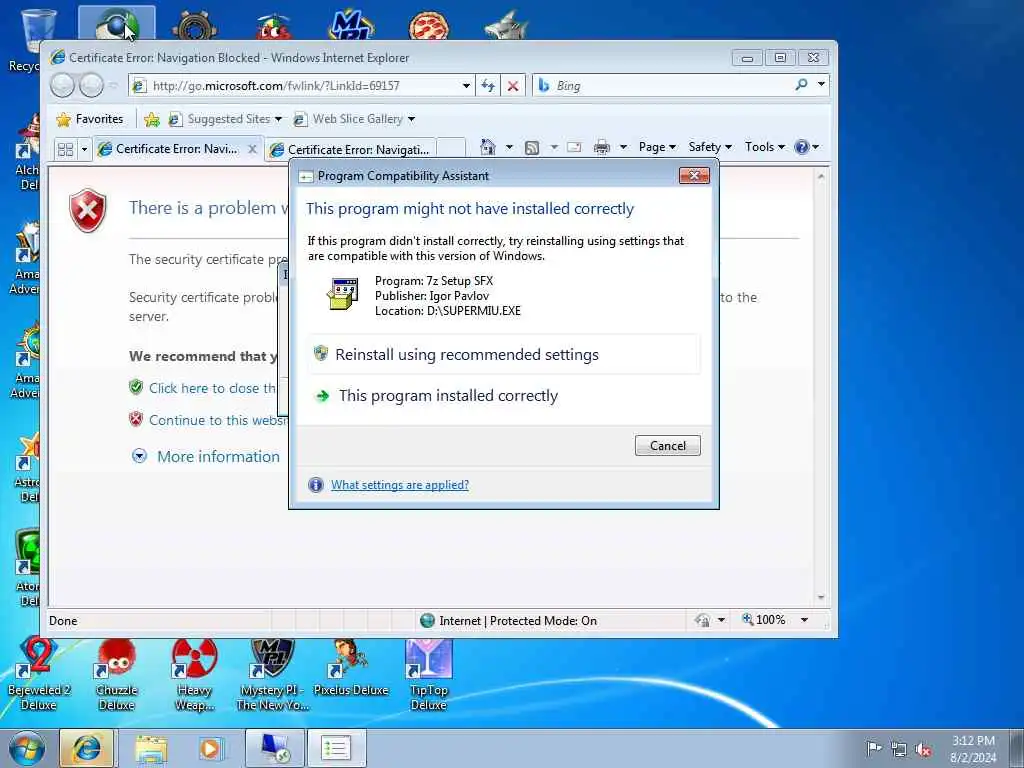Open the Print options dropdown arrow
Image resolution: width=1024 pixels, height=768 pixels.
tap(623, 147)
